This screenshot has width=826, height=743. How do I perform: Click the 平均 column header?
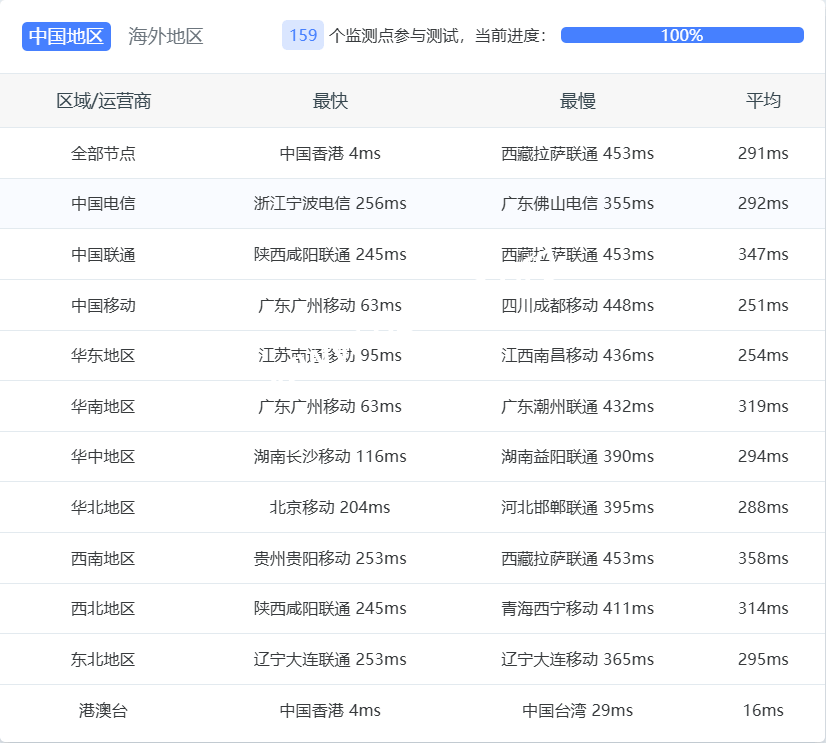pos(763,101)
